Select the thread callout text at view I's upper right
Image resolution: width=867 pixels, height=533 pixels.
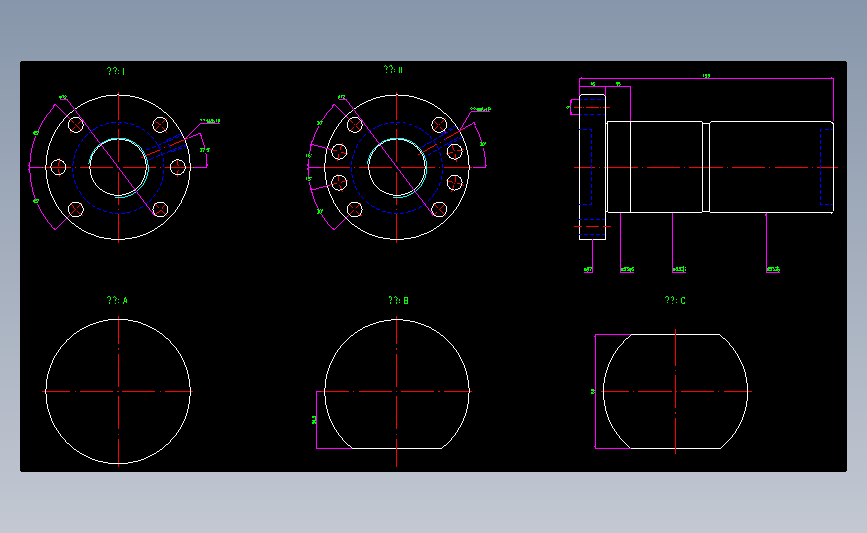(x=210, y=121)
